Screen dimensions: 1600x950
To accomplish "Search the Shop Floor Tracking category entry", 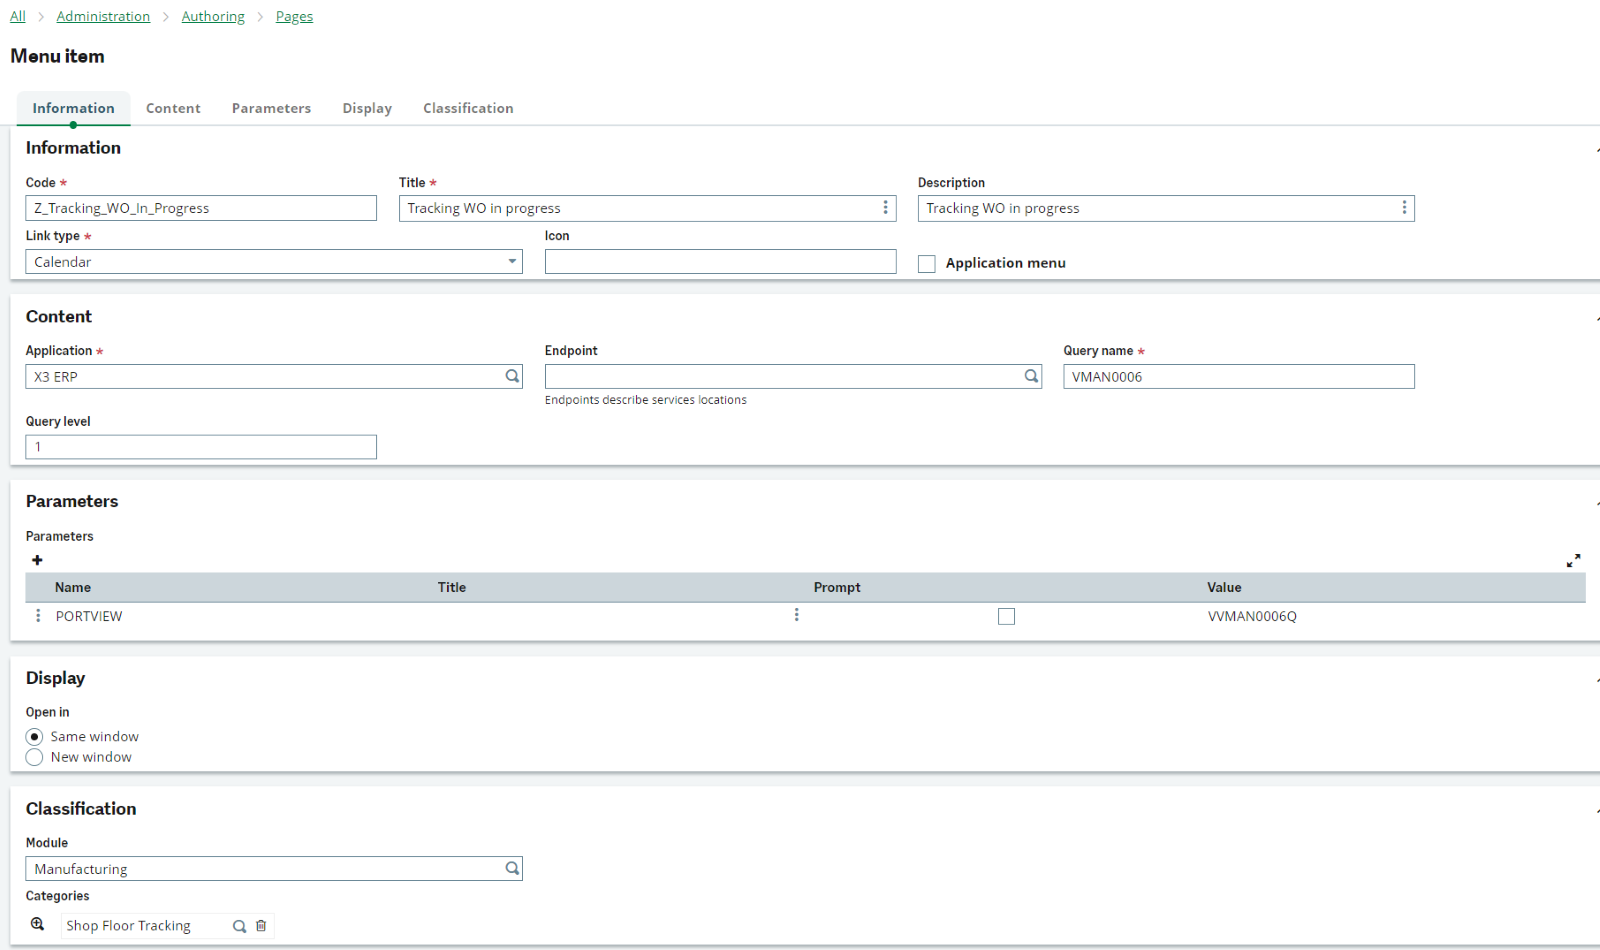I will (239, 926).
